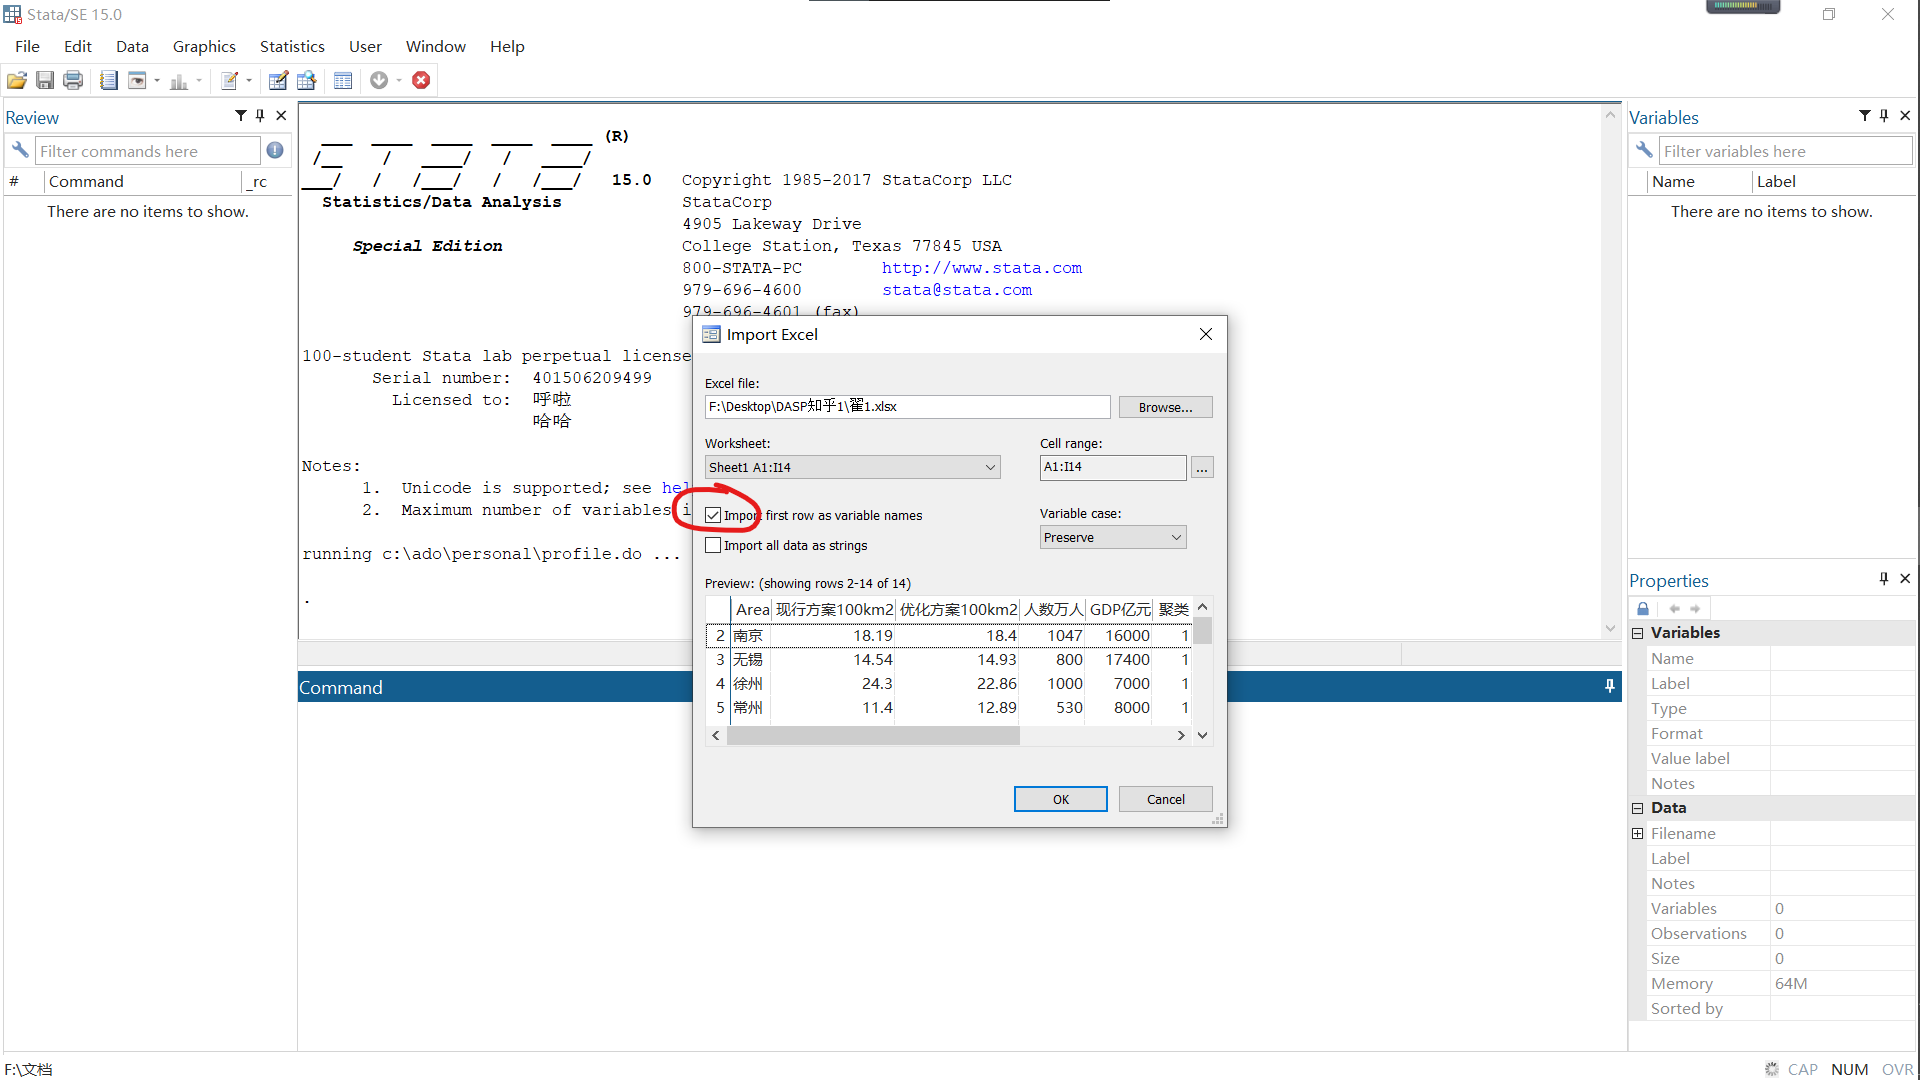
Task: Open the Statistics menu
Action: (x=291, y=47)
